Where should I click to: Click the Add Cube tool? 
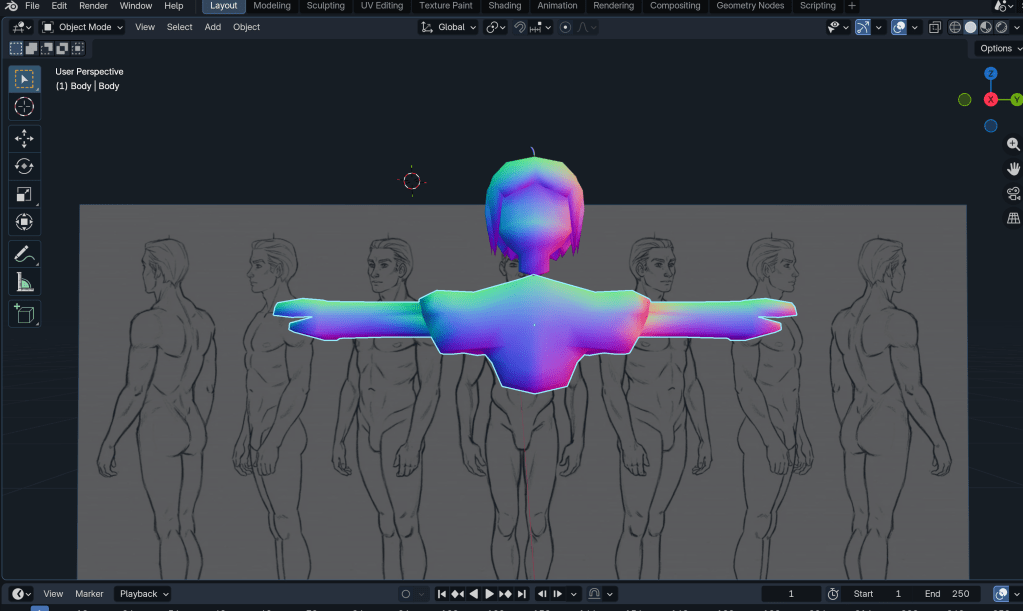point(24,314)
